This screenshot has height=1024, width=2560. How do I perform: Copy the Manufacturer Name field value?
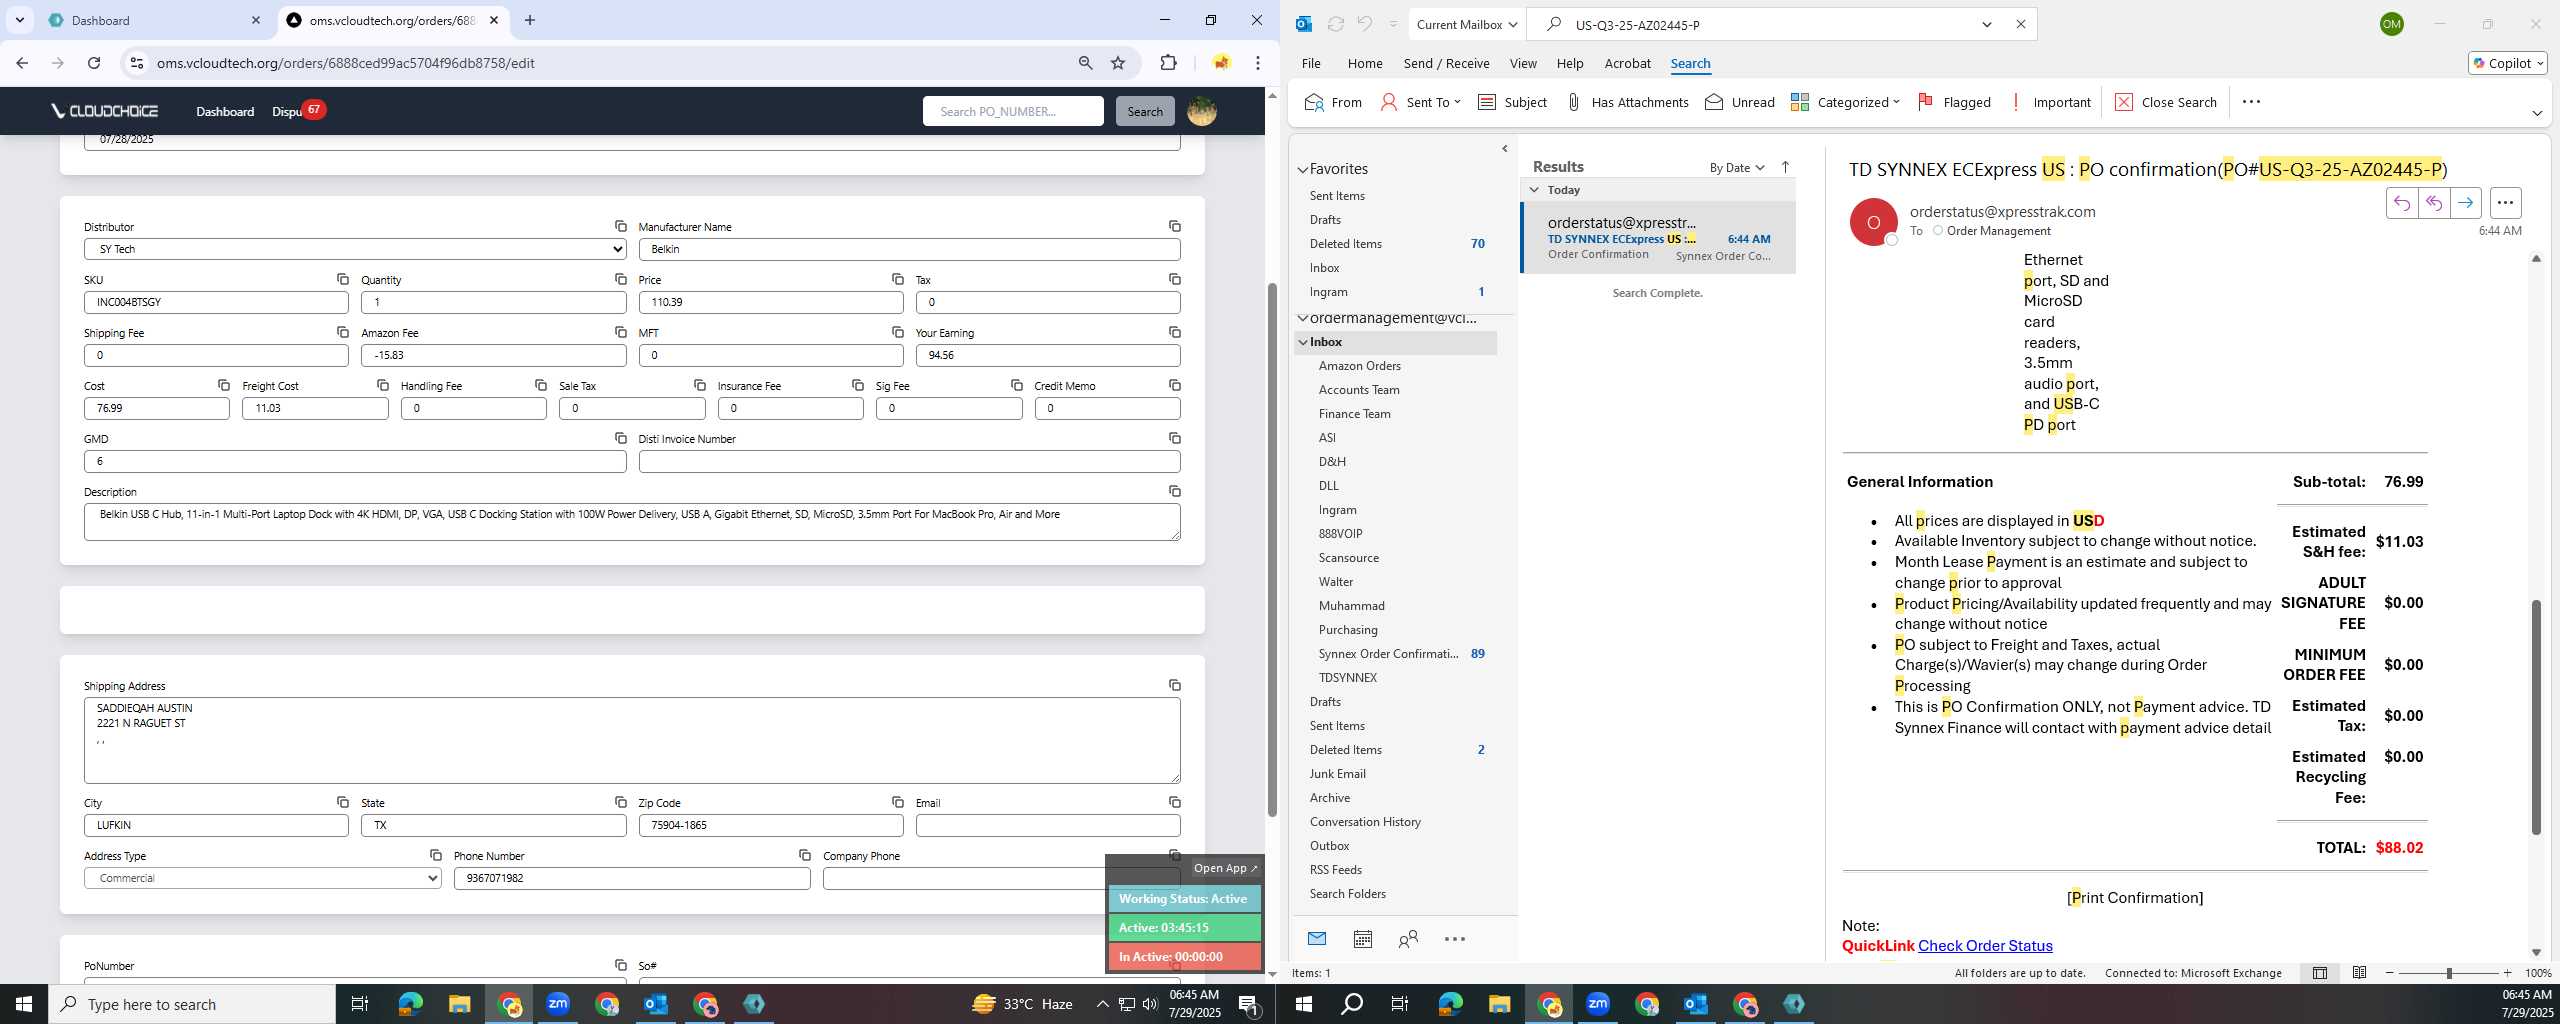1174,226
